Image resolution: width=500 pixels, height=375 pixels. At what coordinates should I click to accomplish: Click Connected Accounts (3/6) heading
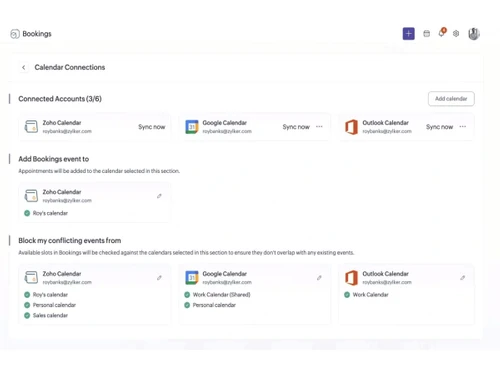[60, 99]
